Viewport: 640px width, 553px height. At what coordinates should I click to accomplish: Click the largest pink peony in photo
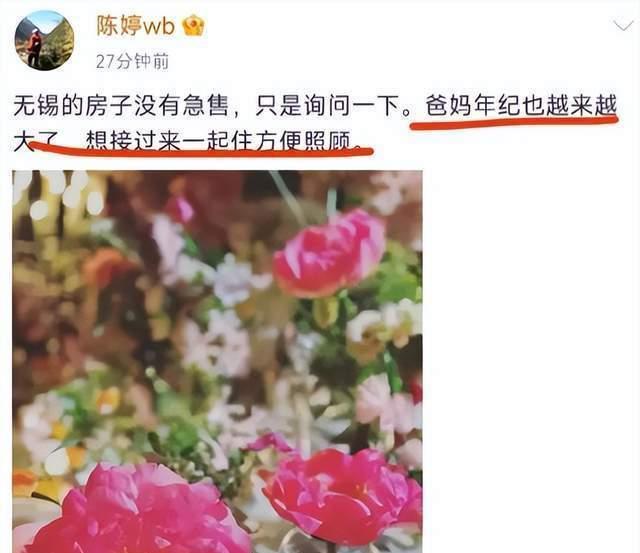141,510
